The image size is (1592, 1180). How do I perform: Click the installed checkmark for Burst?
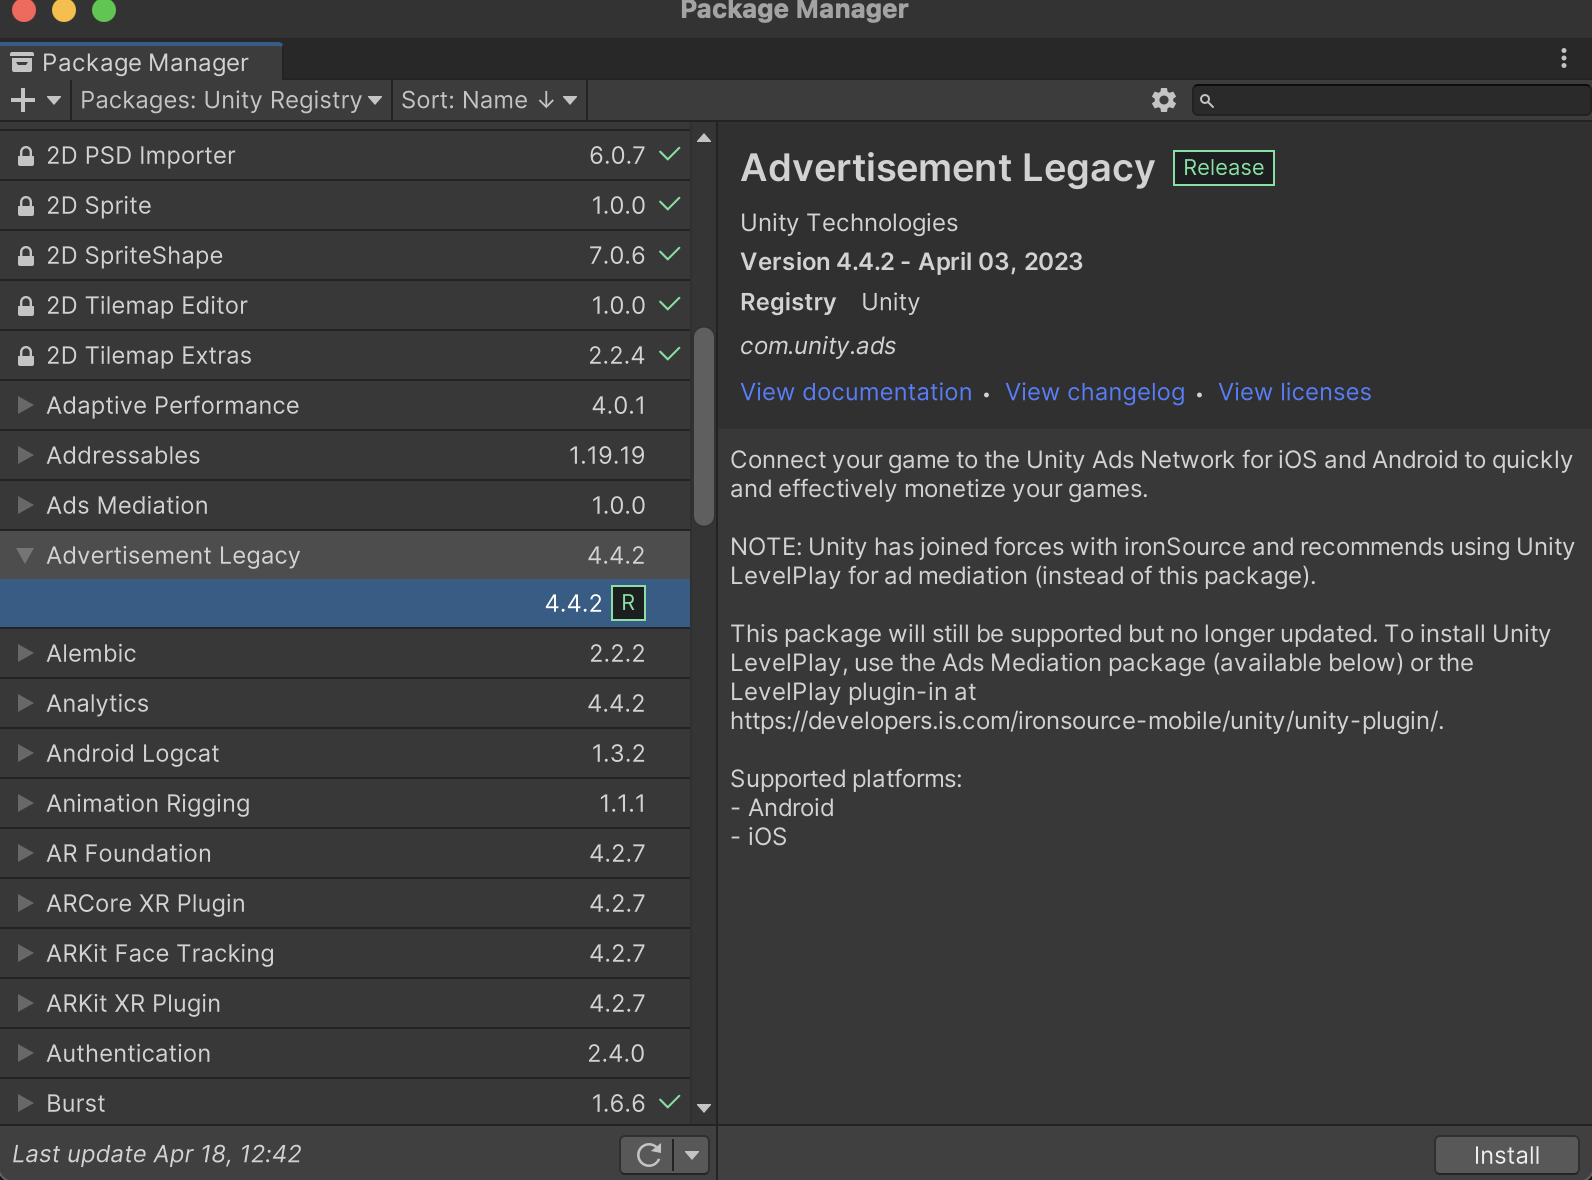(670, 1103)
